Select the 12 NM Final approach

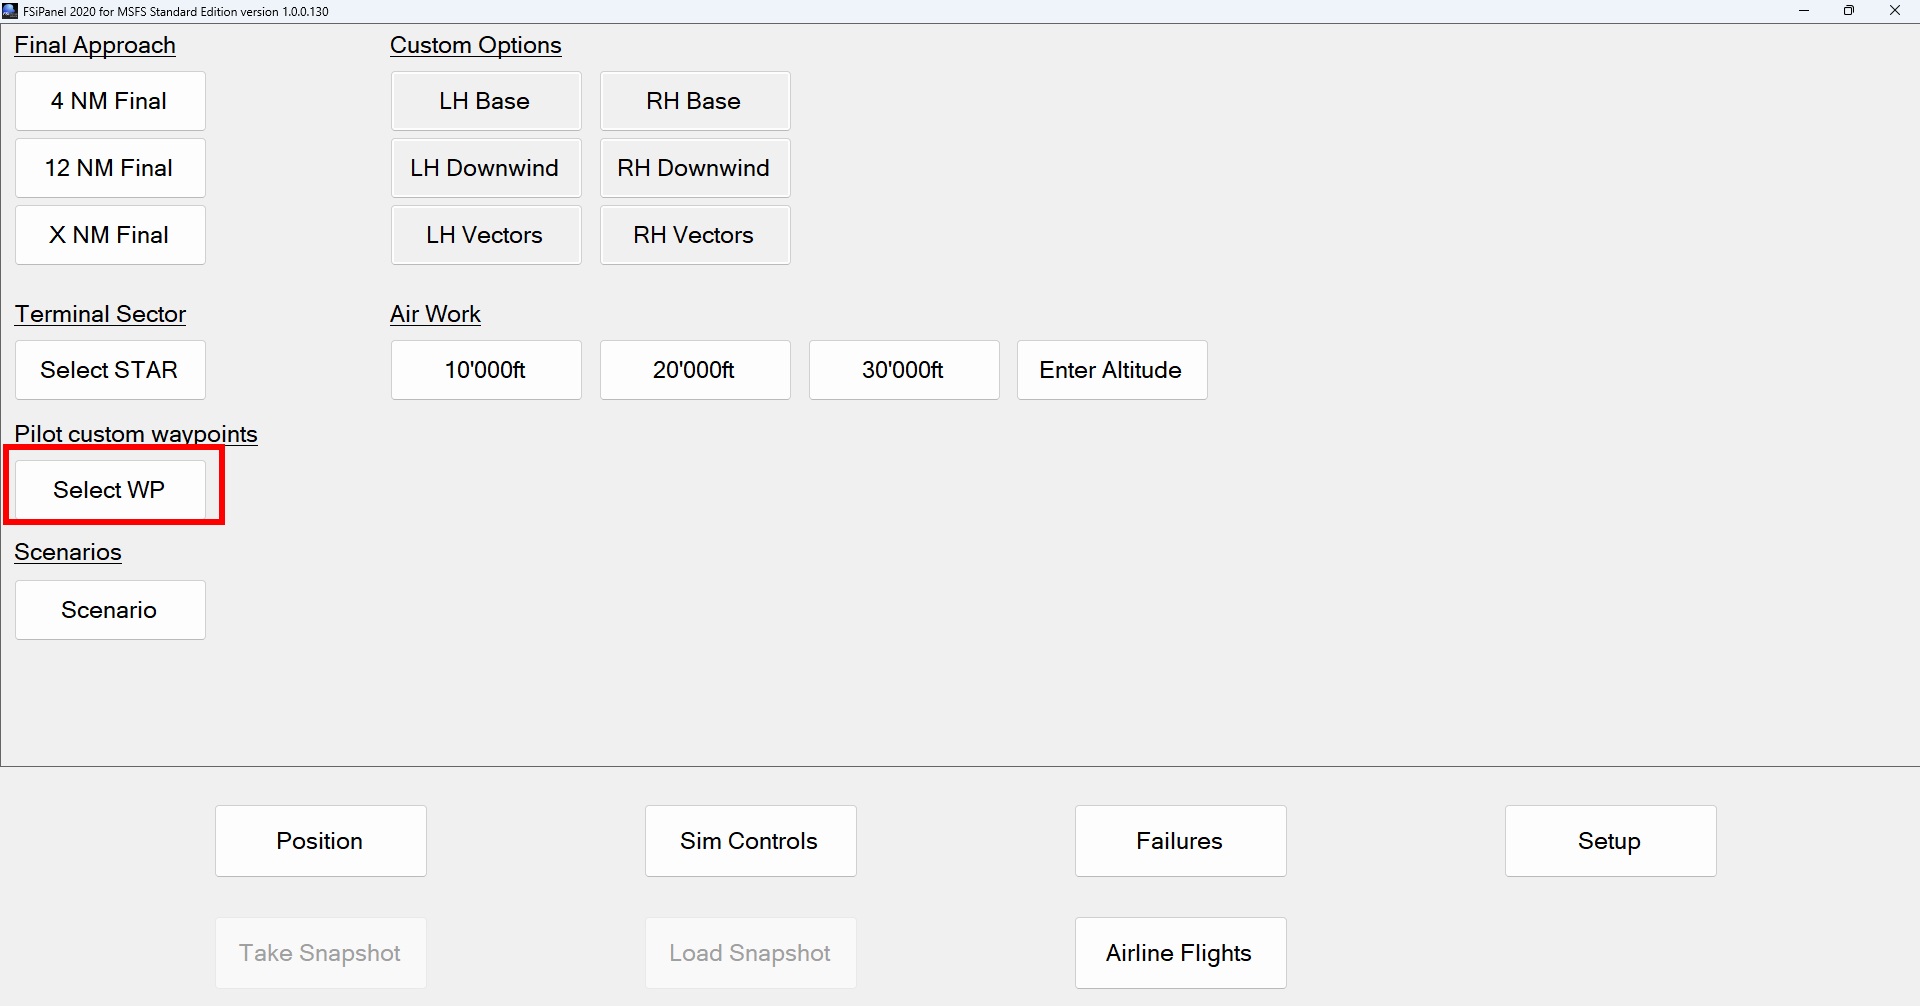[110, 168]
